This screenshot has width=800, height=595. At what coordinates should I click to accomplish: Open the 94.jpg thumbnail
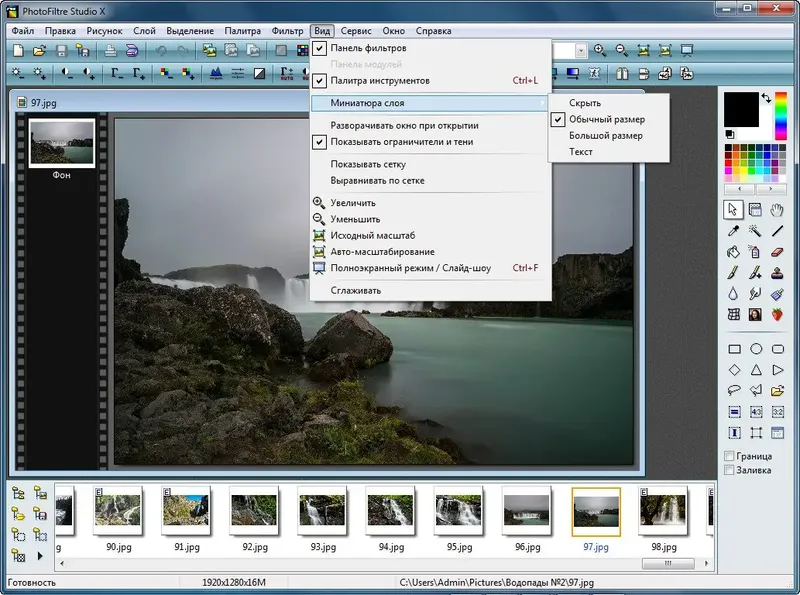[x=389, y=512]
